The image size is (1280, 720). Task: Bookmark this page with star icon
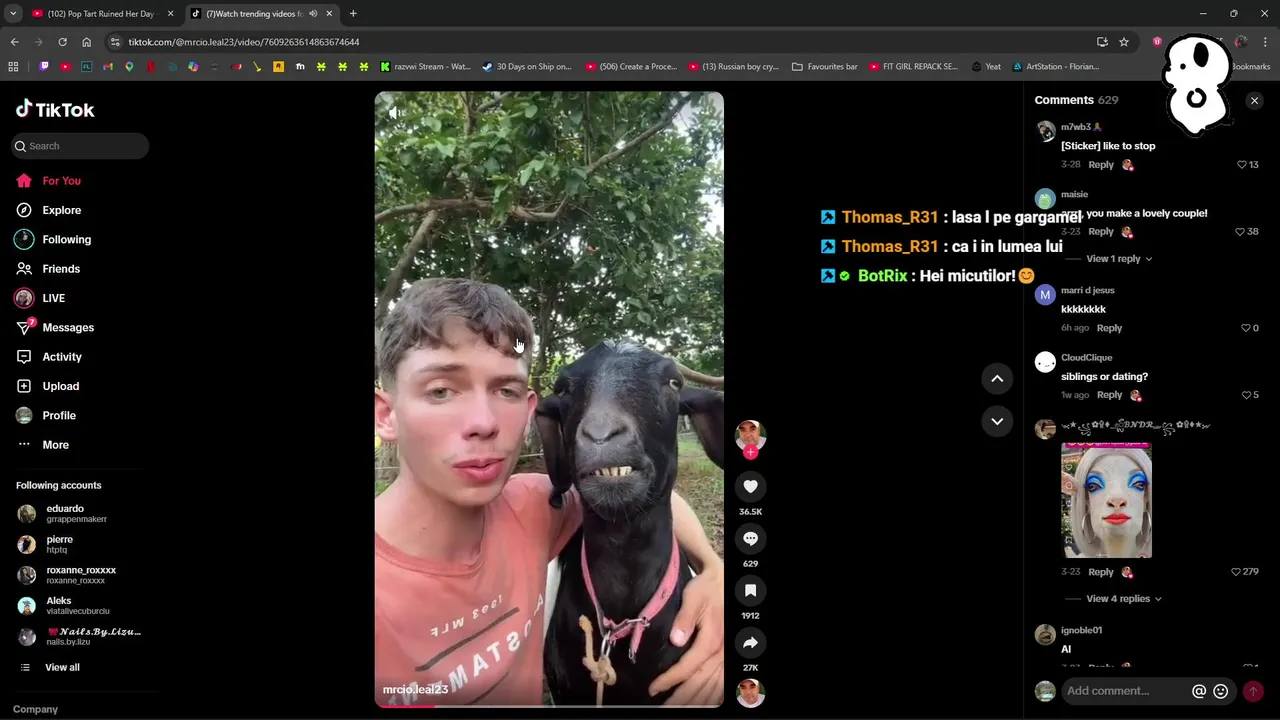pos(1124,42)
